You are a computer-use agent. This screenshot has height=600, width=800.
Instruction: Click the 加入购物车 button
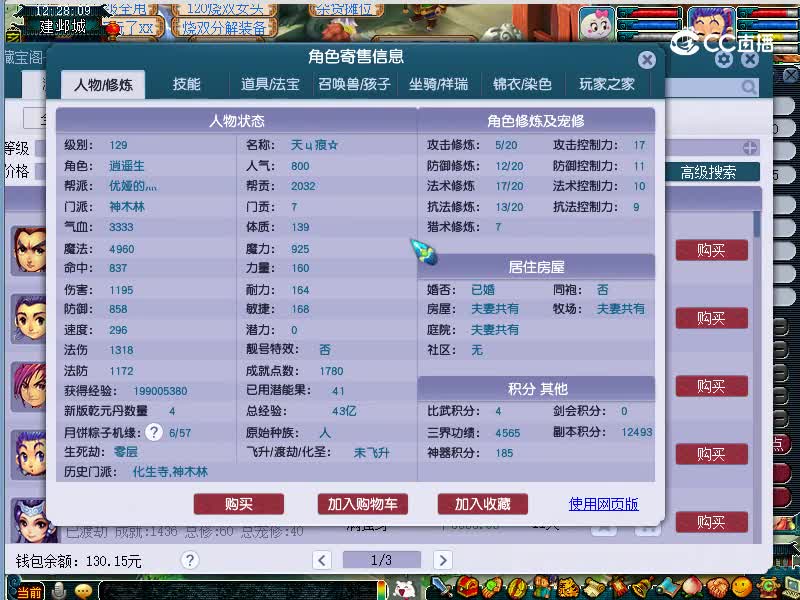coord(362,504)
